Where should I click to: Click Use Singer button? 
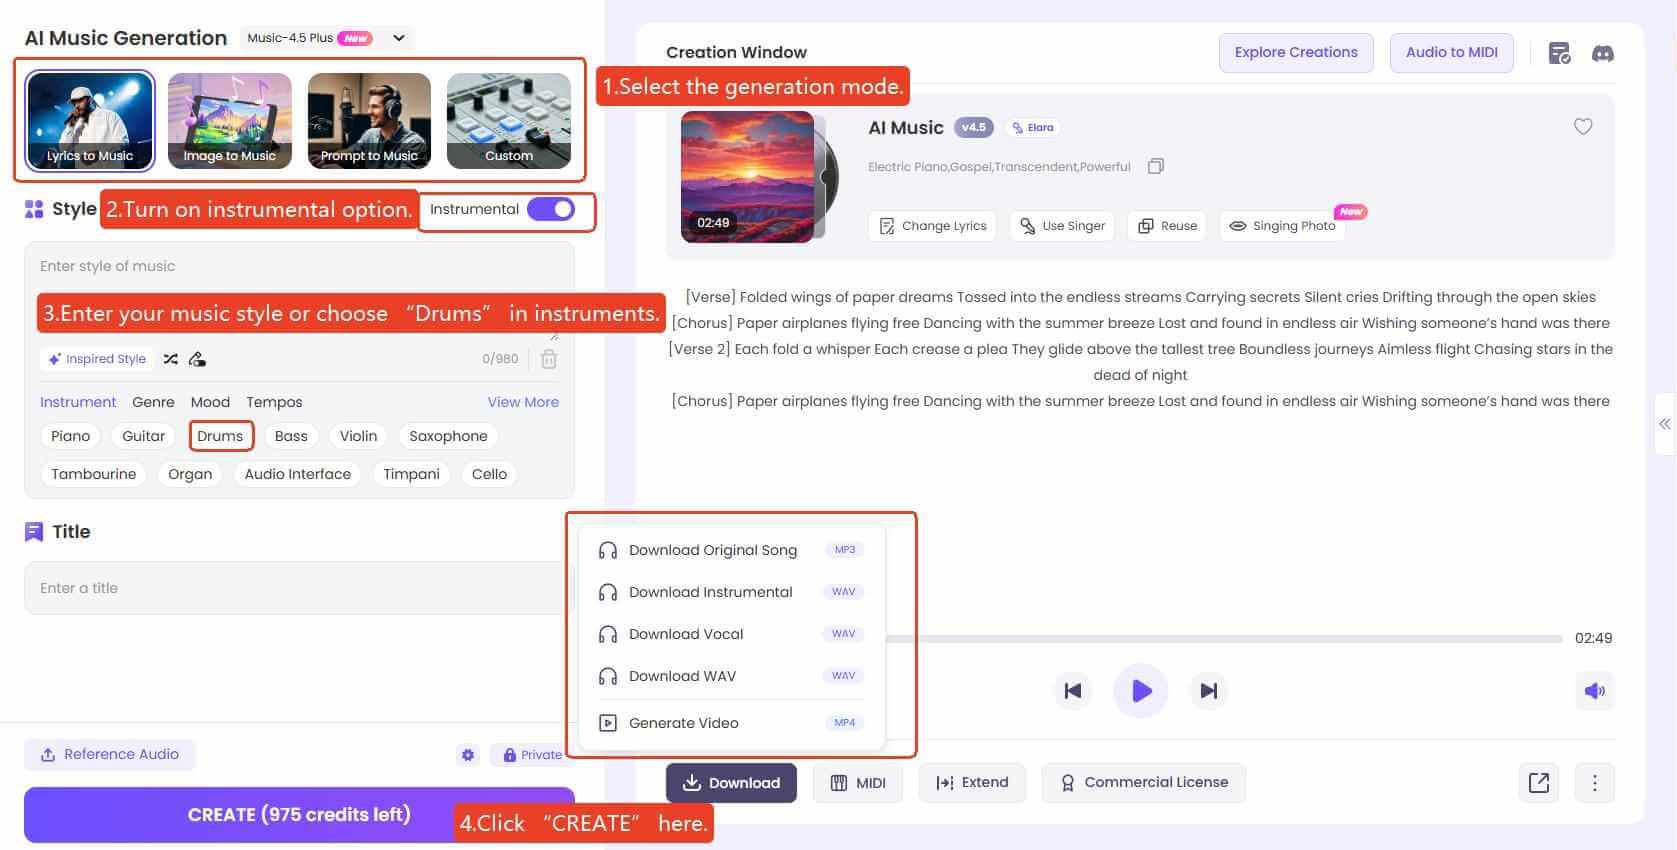[1062, 226]
